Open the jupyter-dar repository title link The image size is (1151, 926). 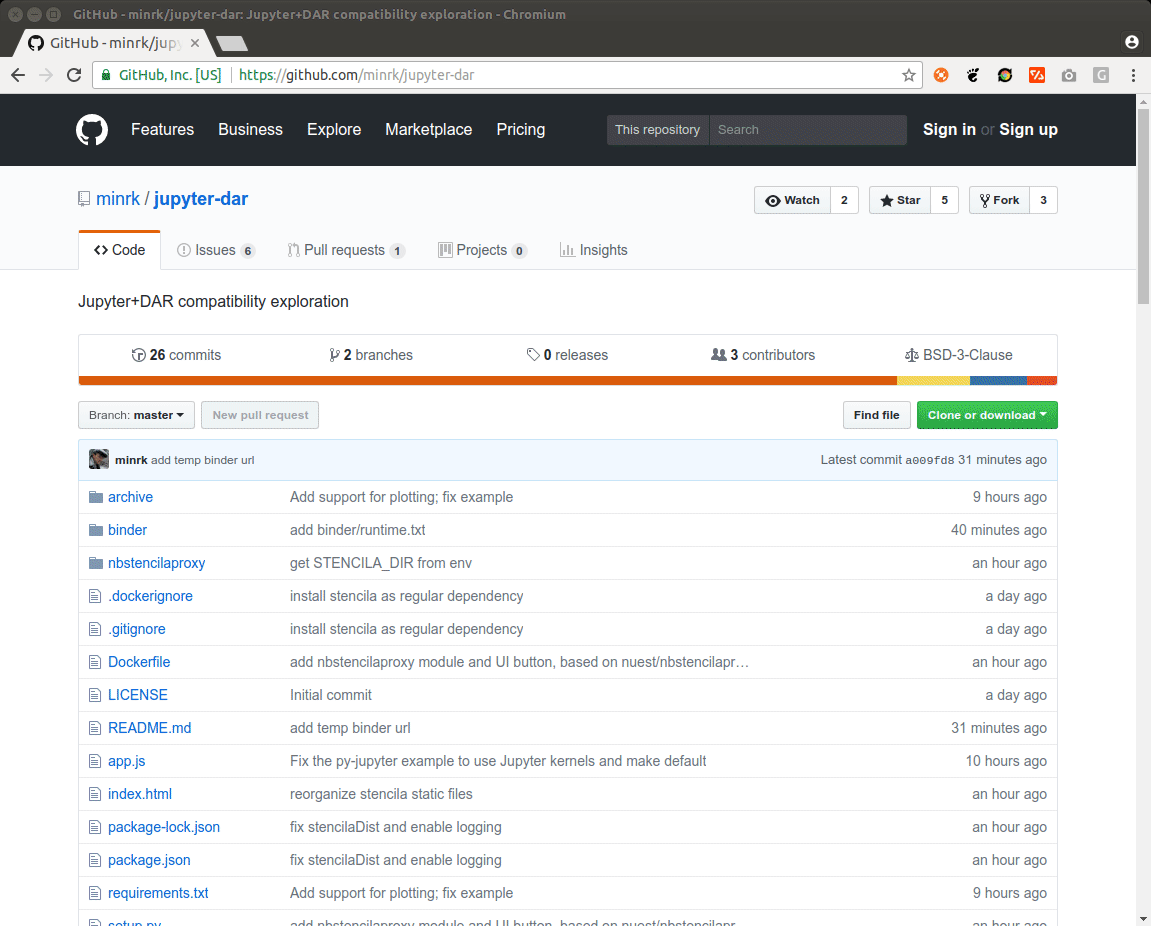pos(200,199)
